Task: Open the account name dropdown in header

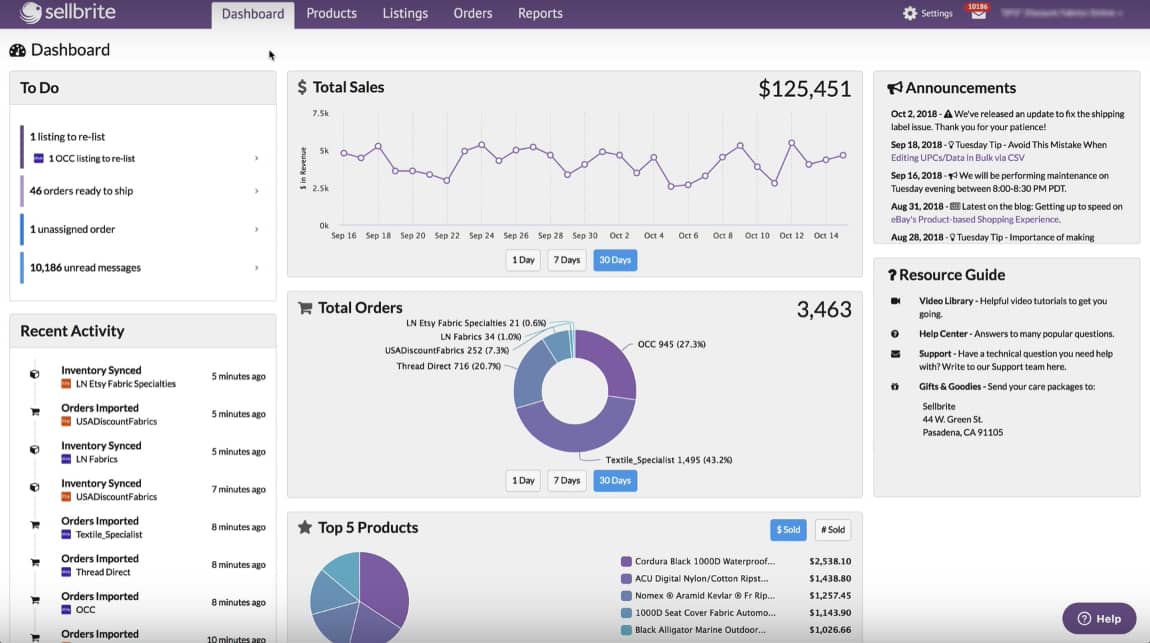Action: pyautogui.click(x=1062, y=13)
